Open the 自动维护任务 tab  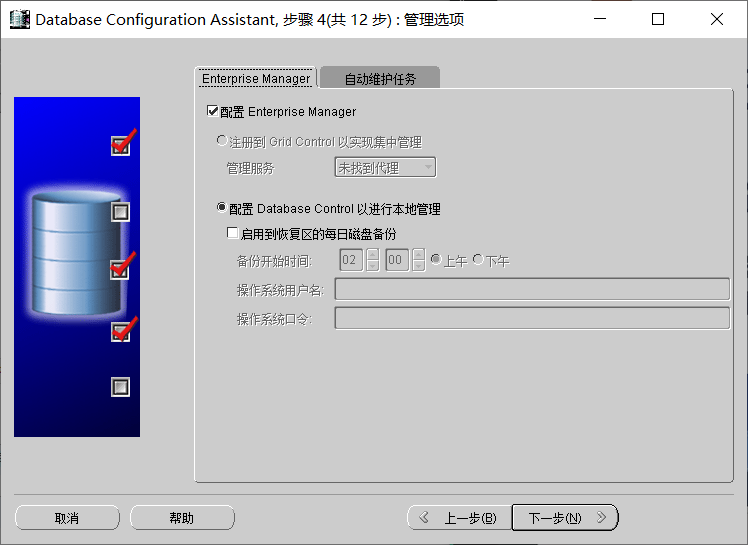click(380, 78)
